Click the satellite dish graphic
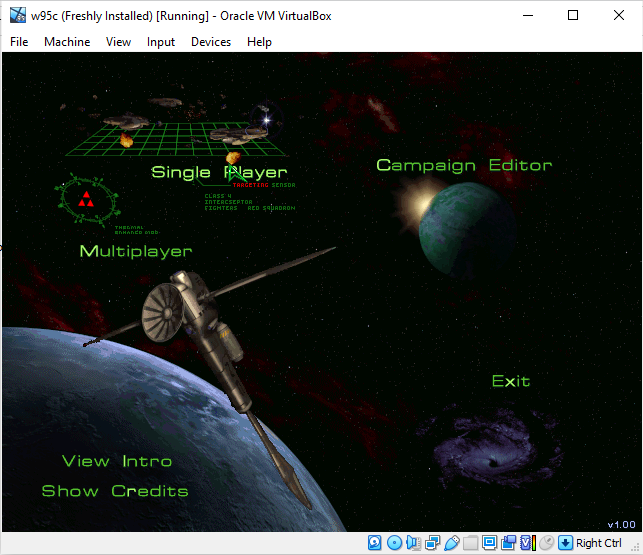Screen dimensions: 643x555 [x=162, y=312]
